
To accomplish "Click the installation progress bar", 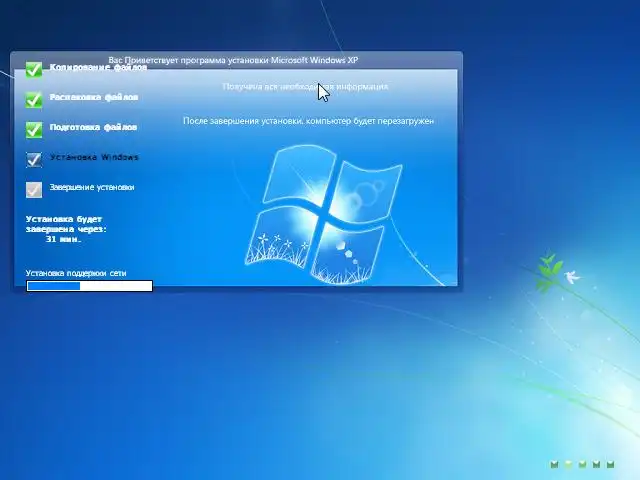I will (89, 286).
